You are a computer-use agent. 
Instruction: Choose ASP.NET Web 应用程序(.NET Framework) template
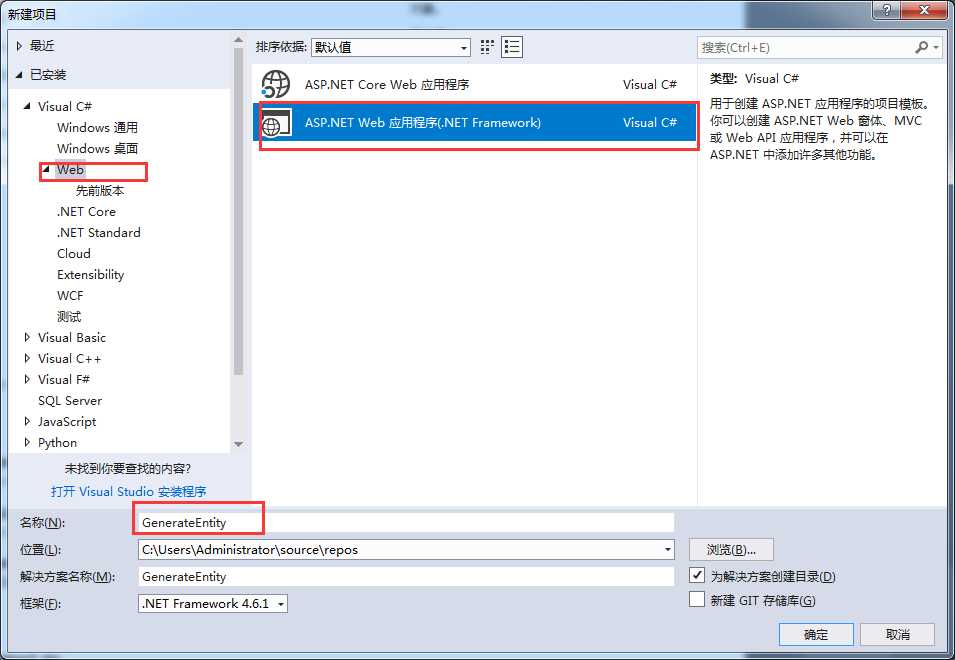475,122
